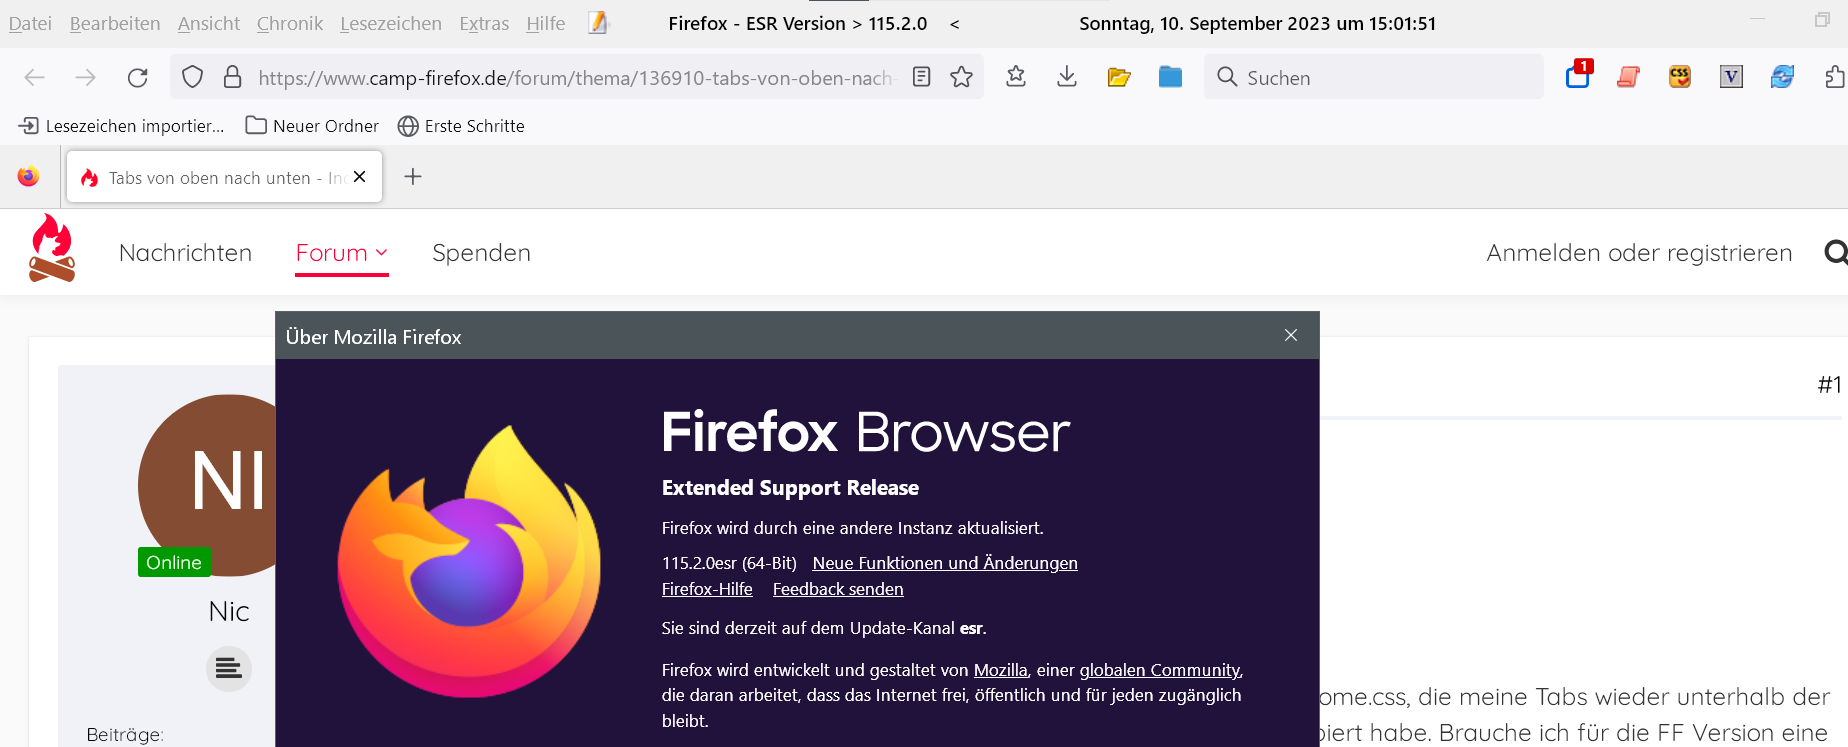Close the 'Tabs von oben nach unten' tab

point(360,177)
